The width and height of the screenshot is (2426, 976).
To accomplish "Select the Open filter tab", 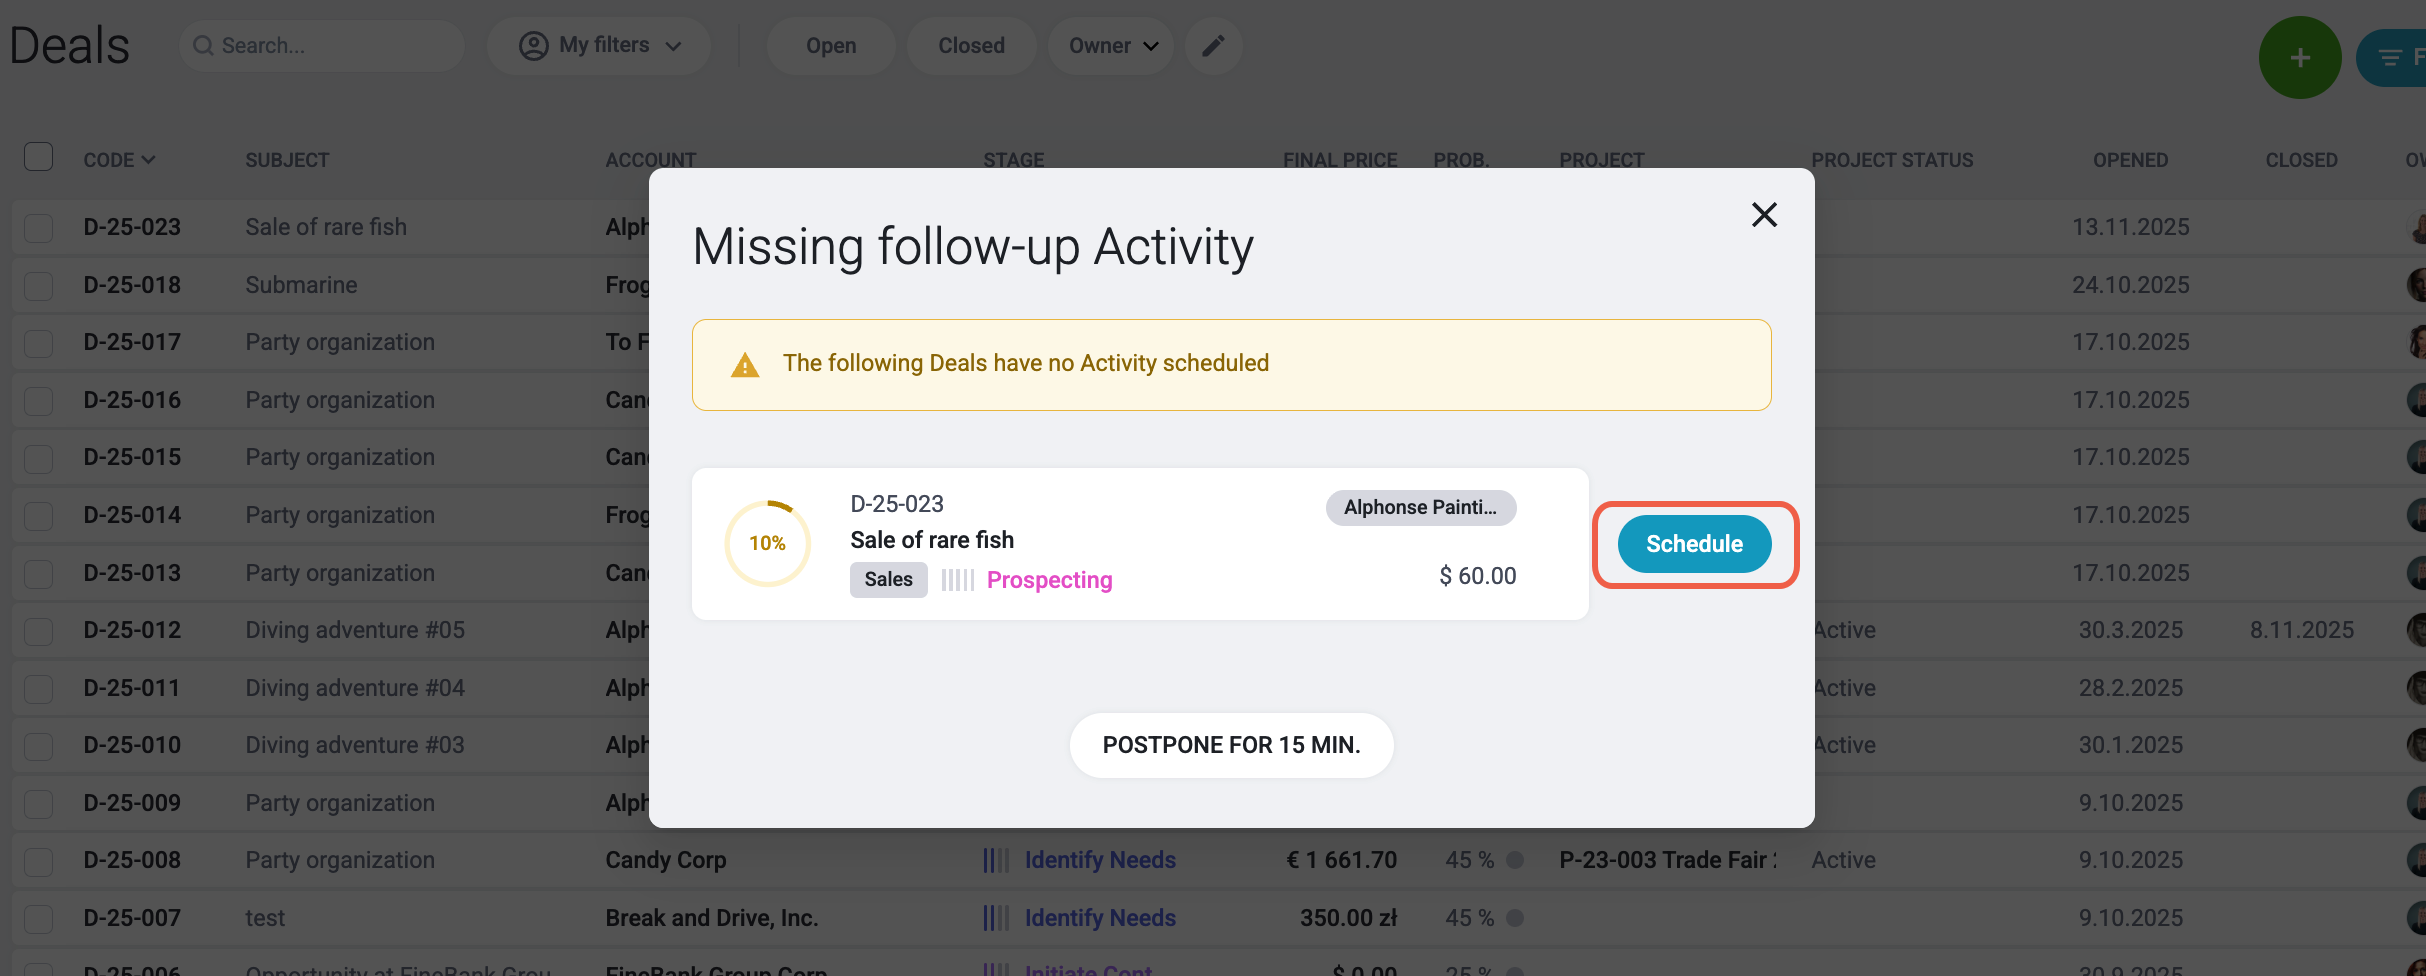I will tap(831, 46).
